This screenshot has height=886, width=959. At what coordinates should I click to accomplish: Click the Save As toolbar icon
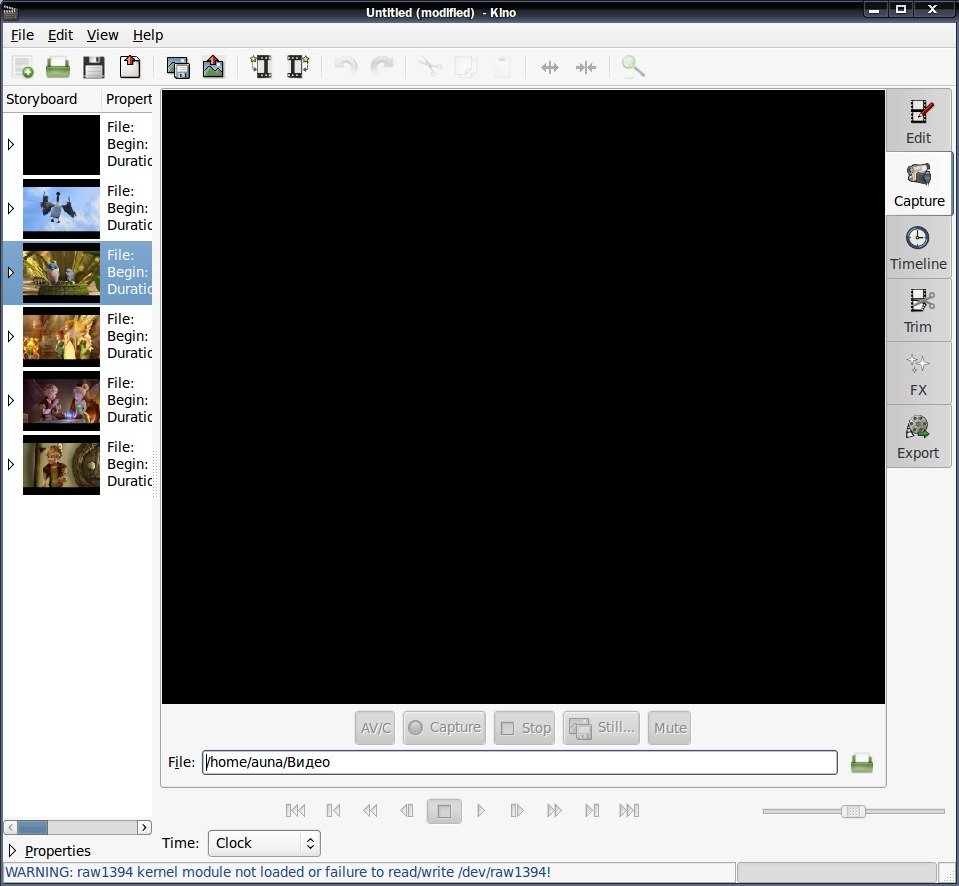(130, 67)
